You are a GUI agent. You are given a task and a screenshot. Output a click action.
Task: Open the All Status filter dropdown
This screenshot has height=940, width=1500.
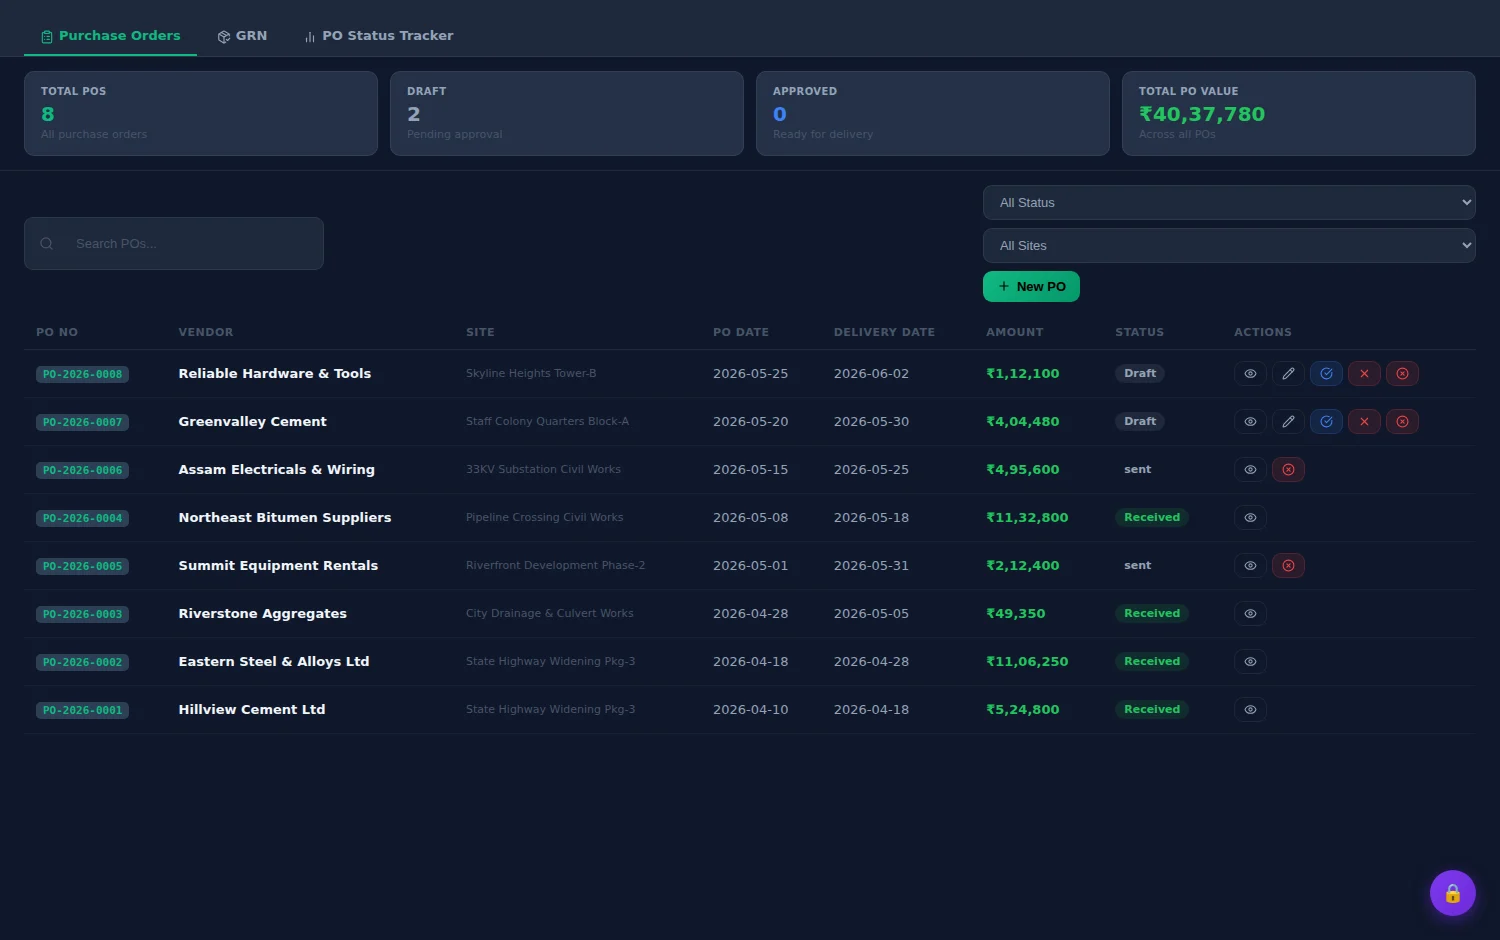(1229, 202)
